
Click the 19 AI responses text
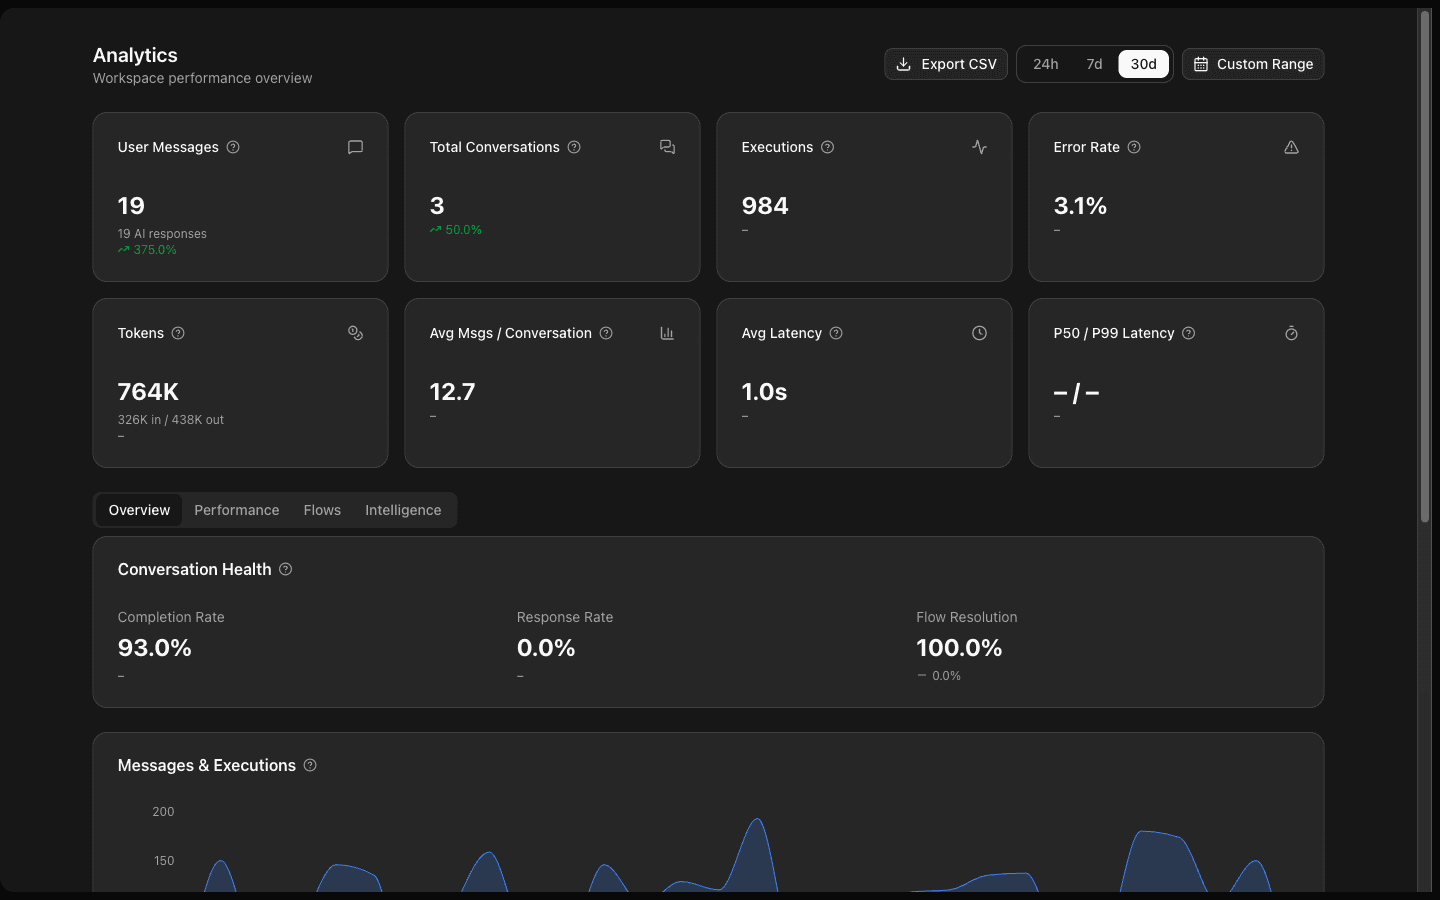[x=162, y=234]
